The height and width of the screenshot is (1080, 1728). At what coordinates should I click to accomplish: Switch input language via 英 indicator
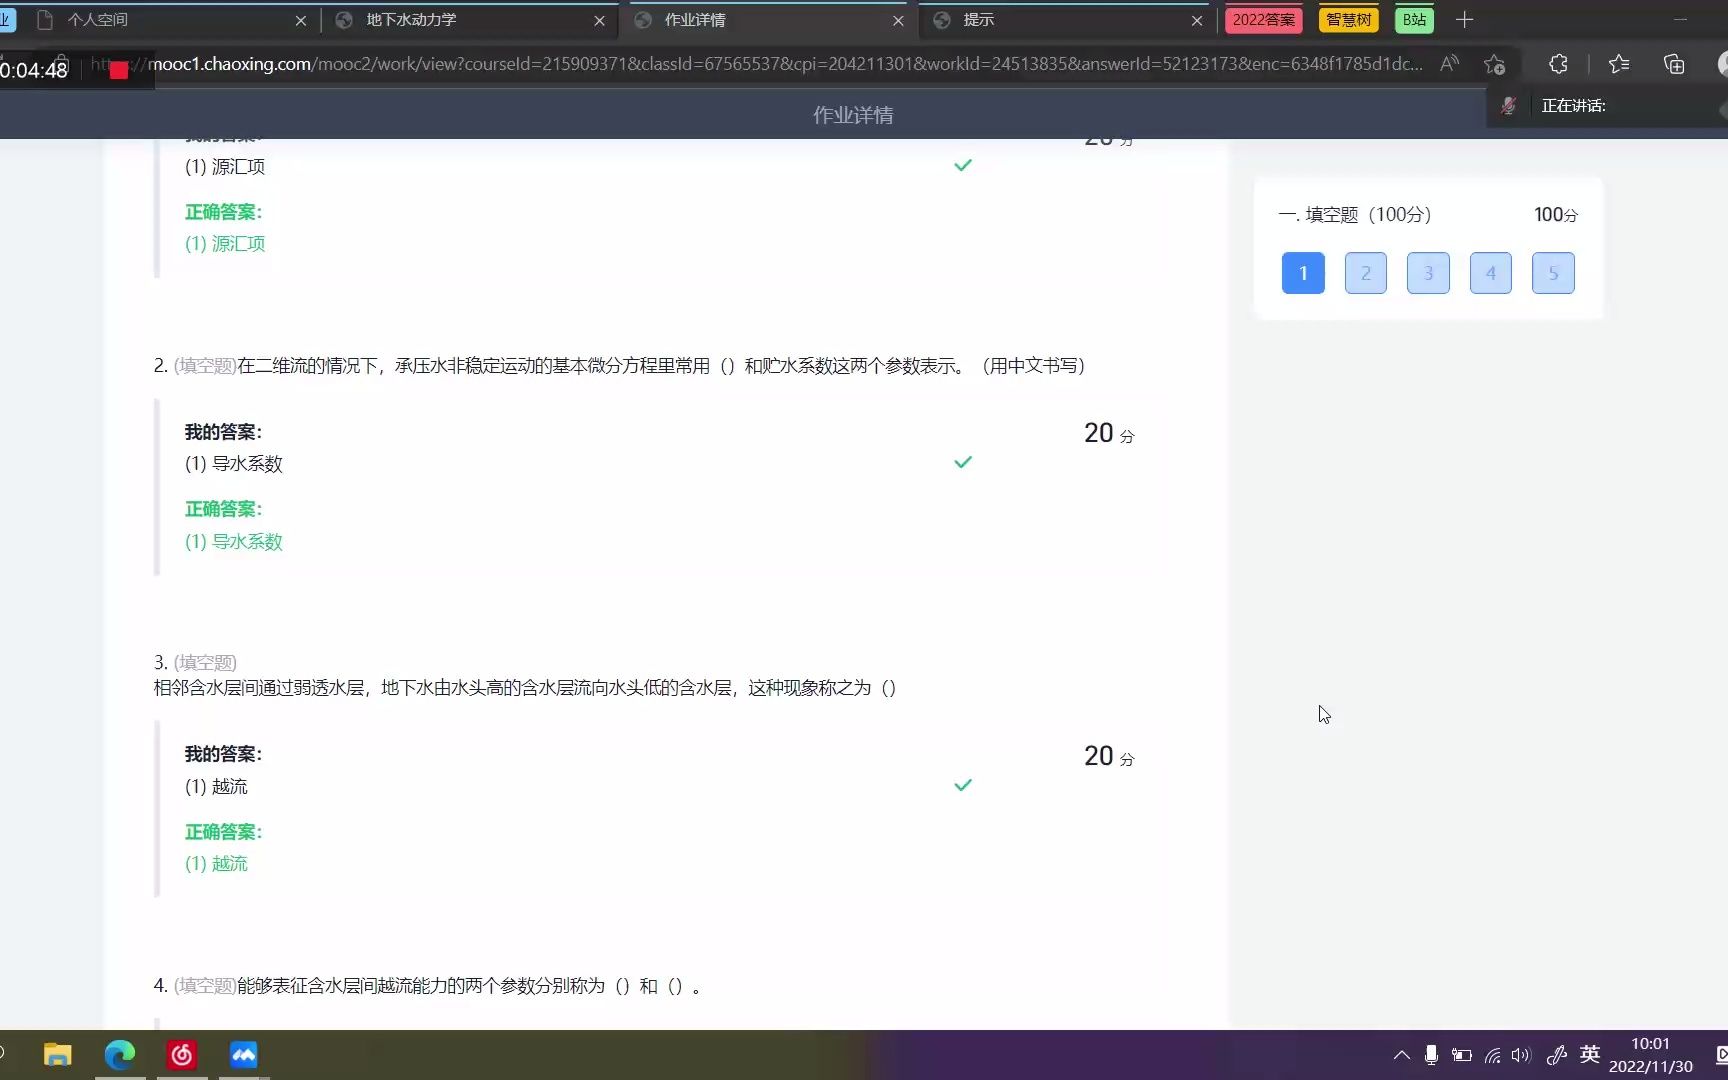(1590, 1055)
